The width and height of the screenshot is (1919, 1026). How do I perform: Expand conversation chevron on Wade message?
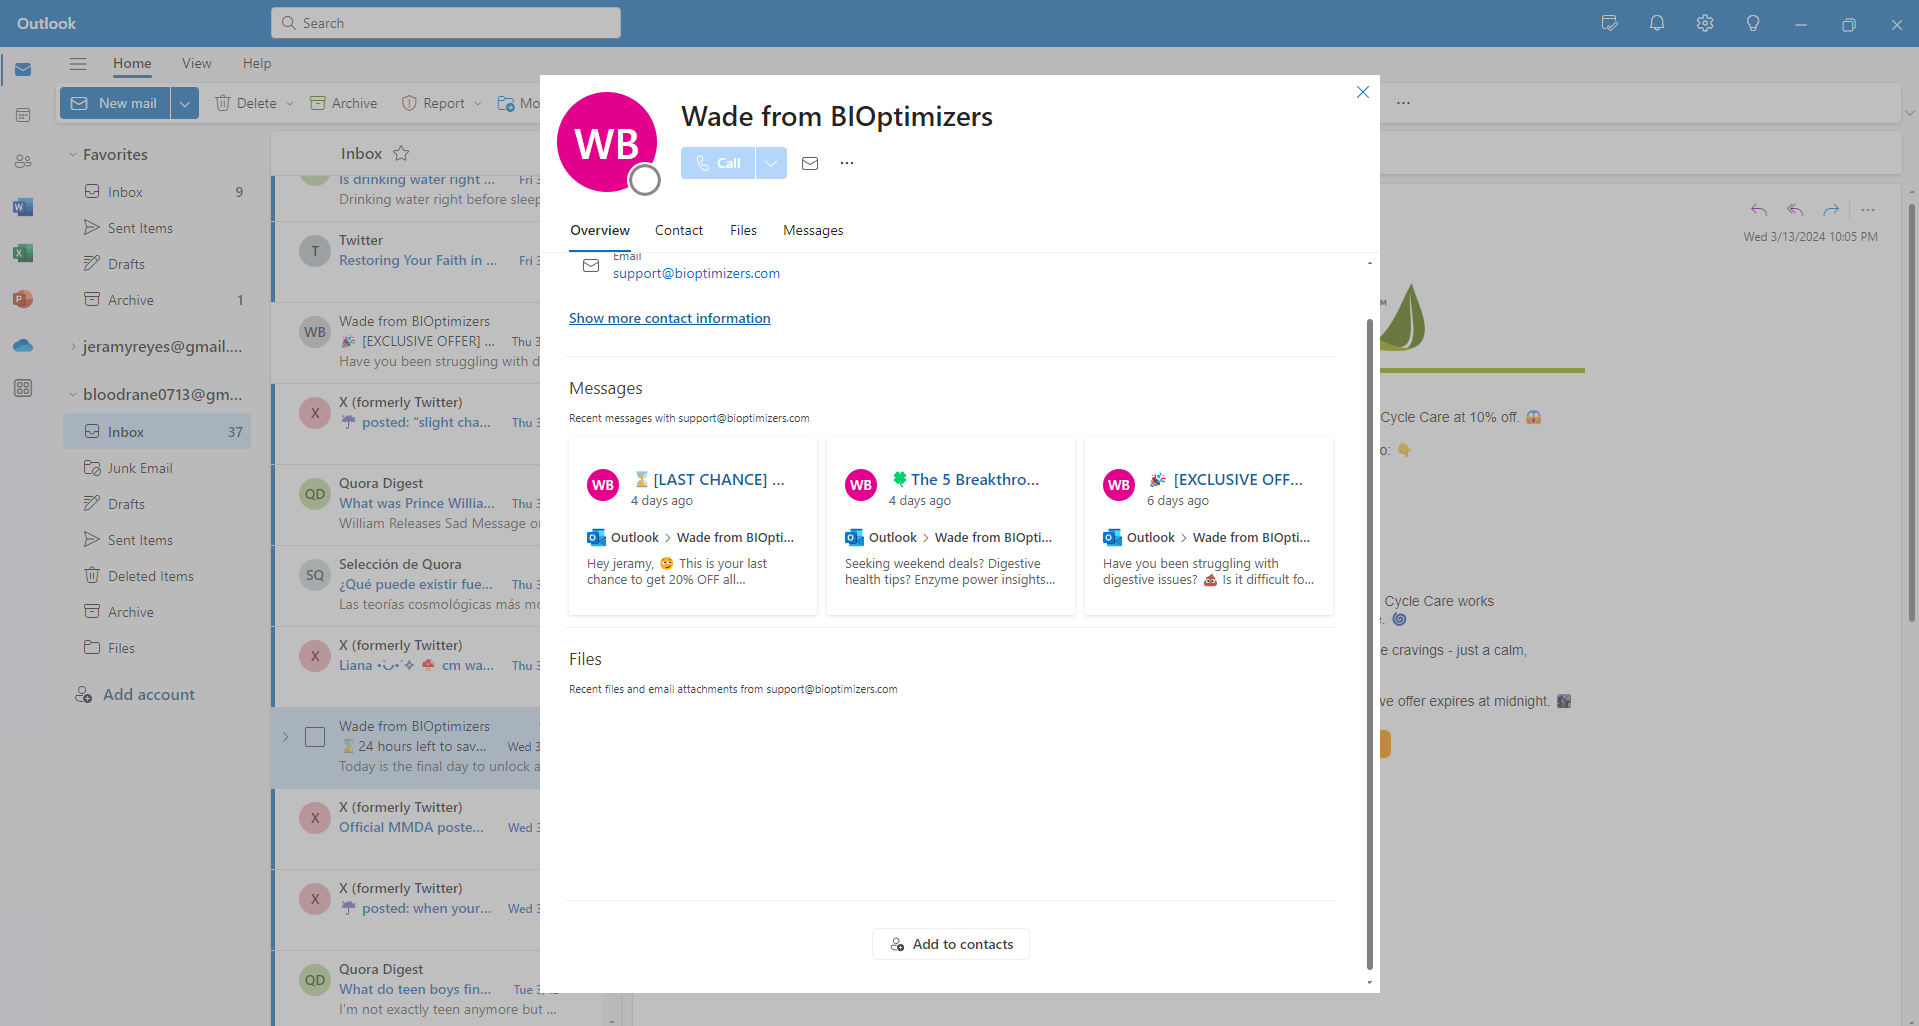click(285, 737)
